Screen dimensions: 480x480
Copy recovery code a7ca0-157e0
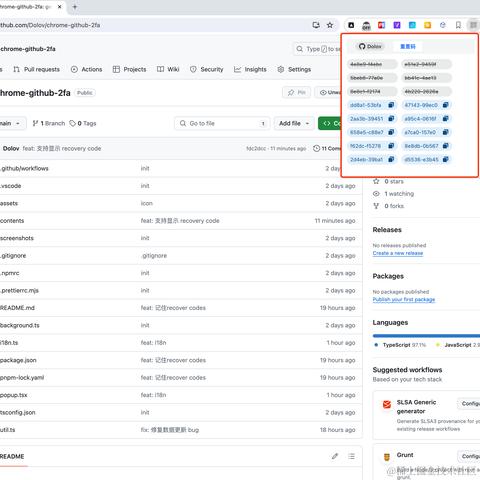pyautogui.click(x=445, y=132)
